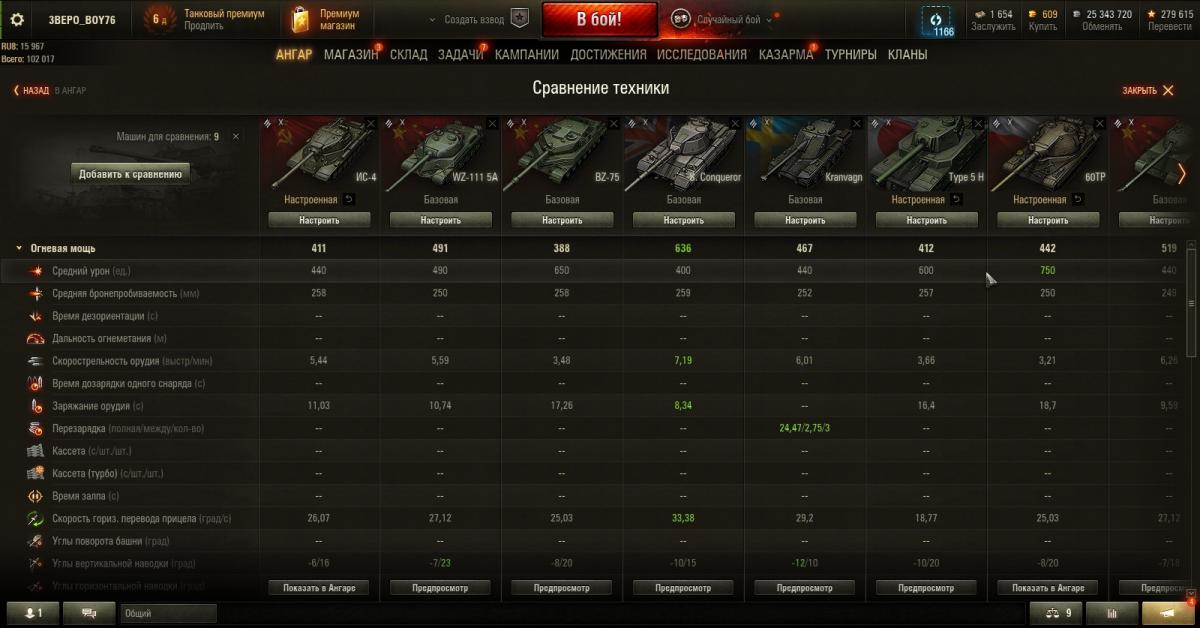Screen dimensions: 1200x628
Task: Clear all compared vehicles with the X icon
Action: click(x=236, y=136)
